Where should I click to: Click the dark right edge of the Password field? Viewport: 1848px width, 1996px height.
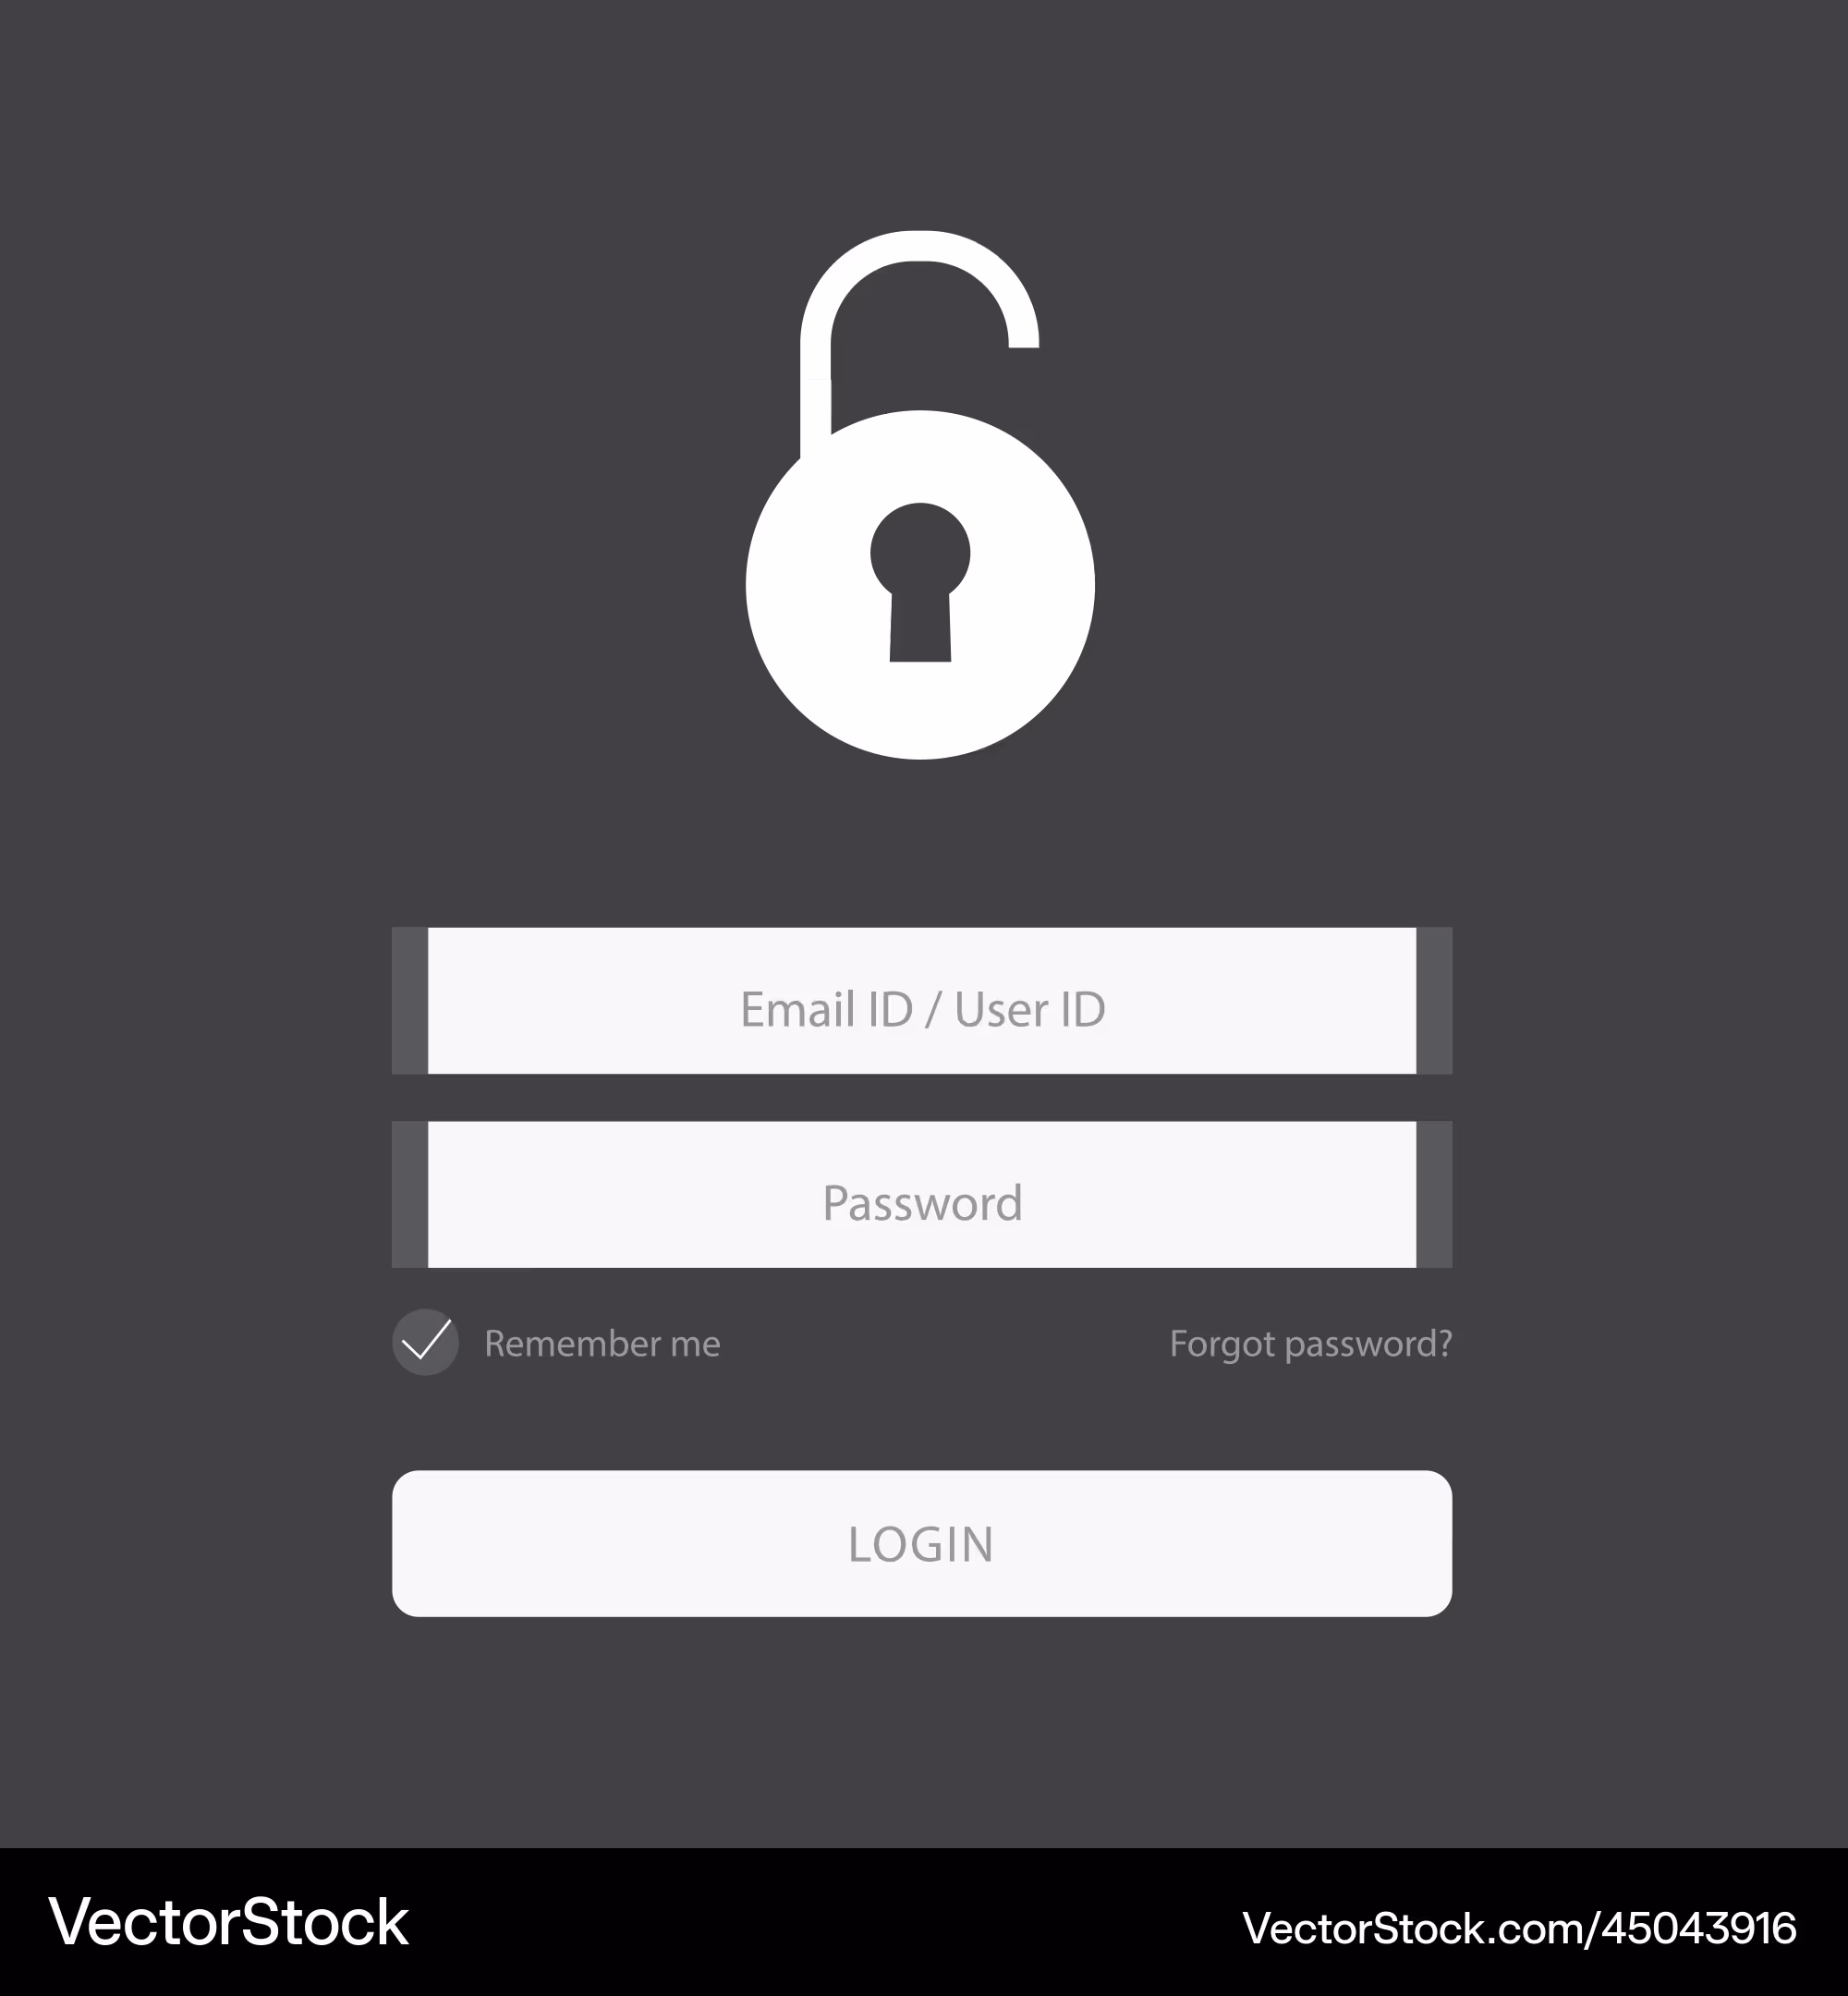(1434, 1194)
